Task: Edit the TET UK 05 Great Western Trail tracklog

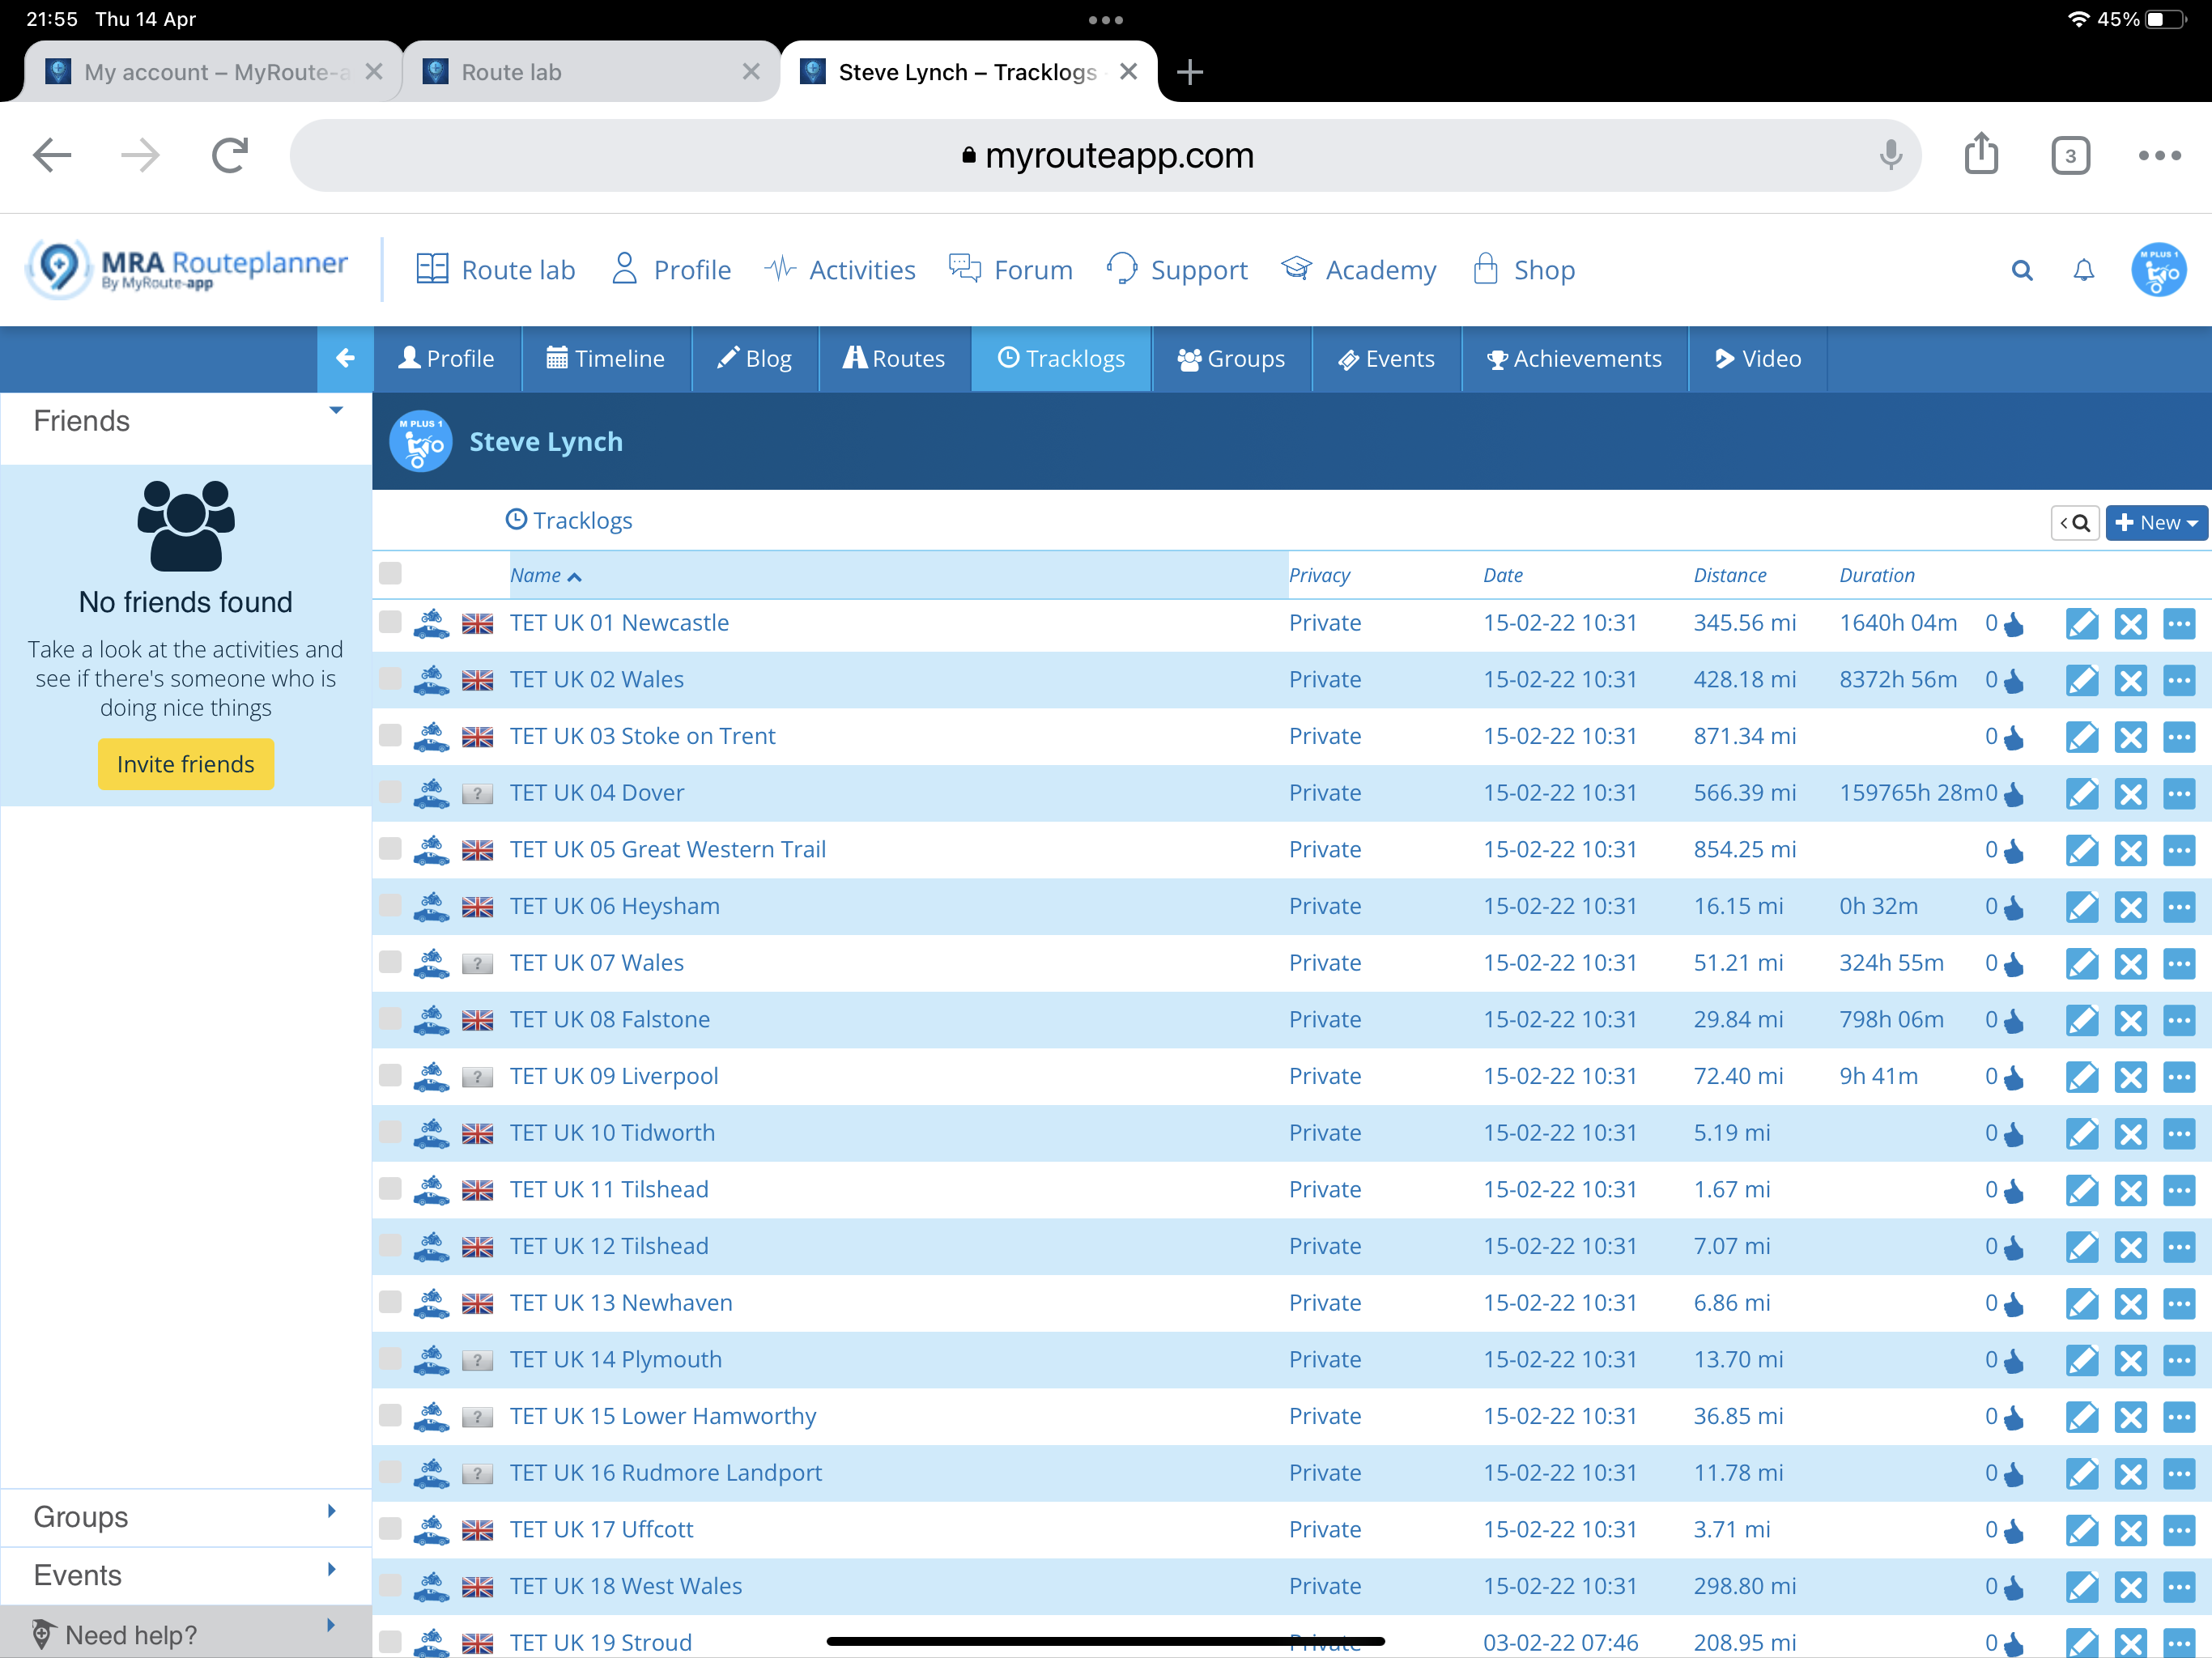Action: point(2082,851)
